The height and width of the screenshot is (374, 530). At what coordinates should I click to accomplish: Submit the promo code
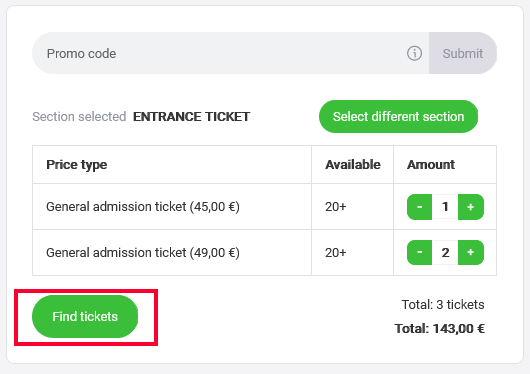coord(463,53)
